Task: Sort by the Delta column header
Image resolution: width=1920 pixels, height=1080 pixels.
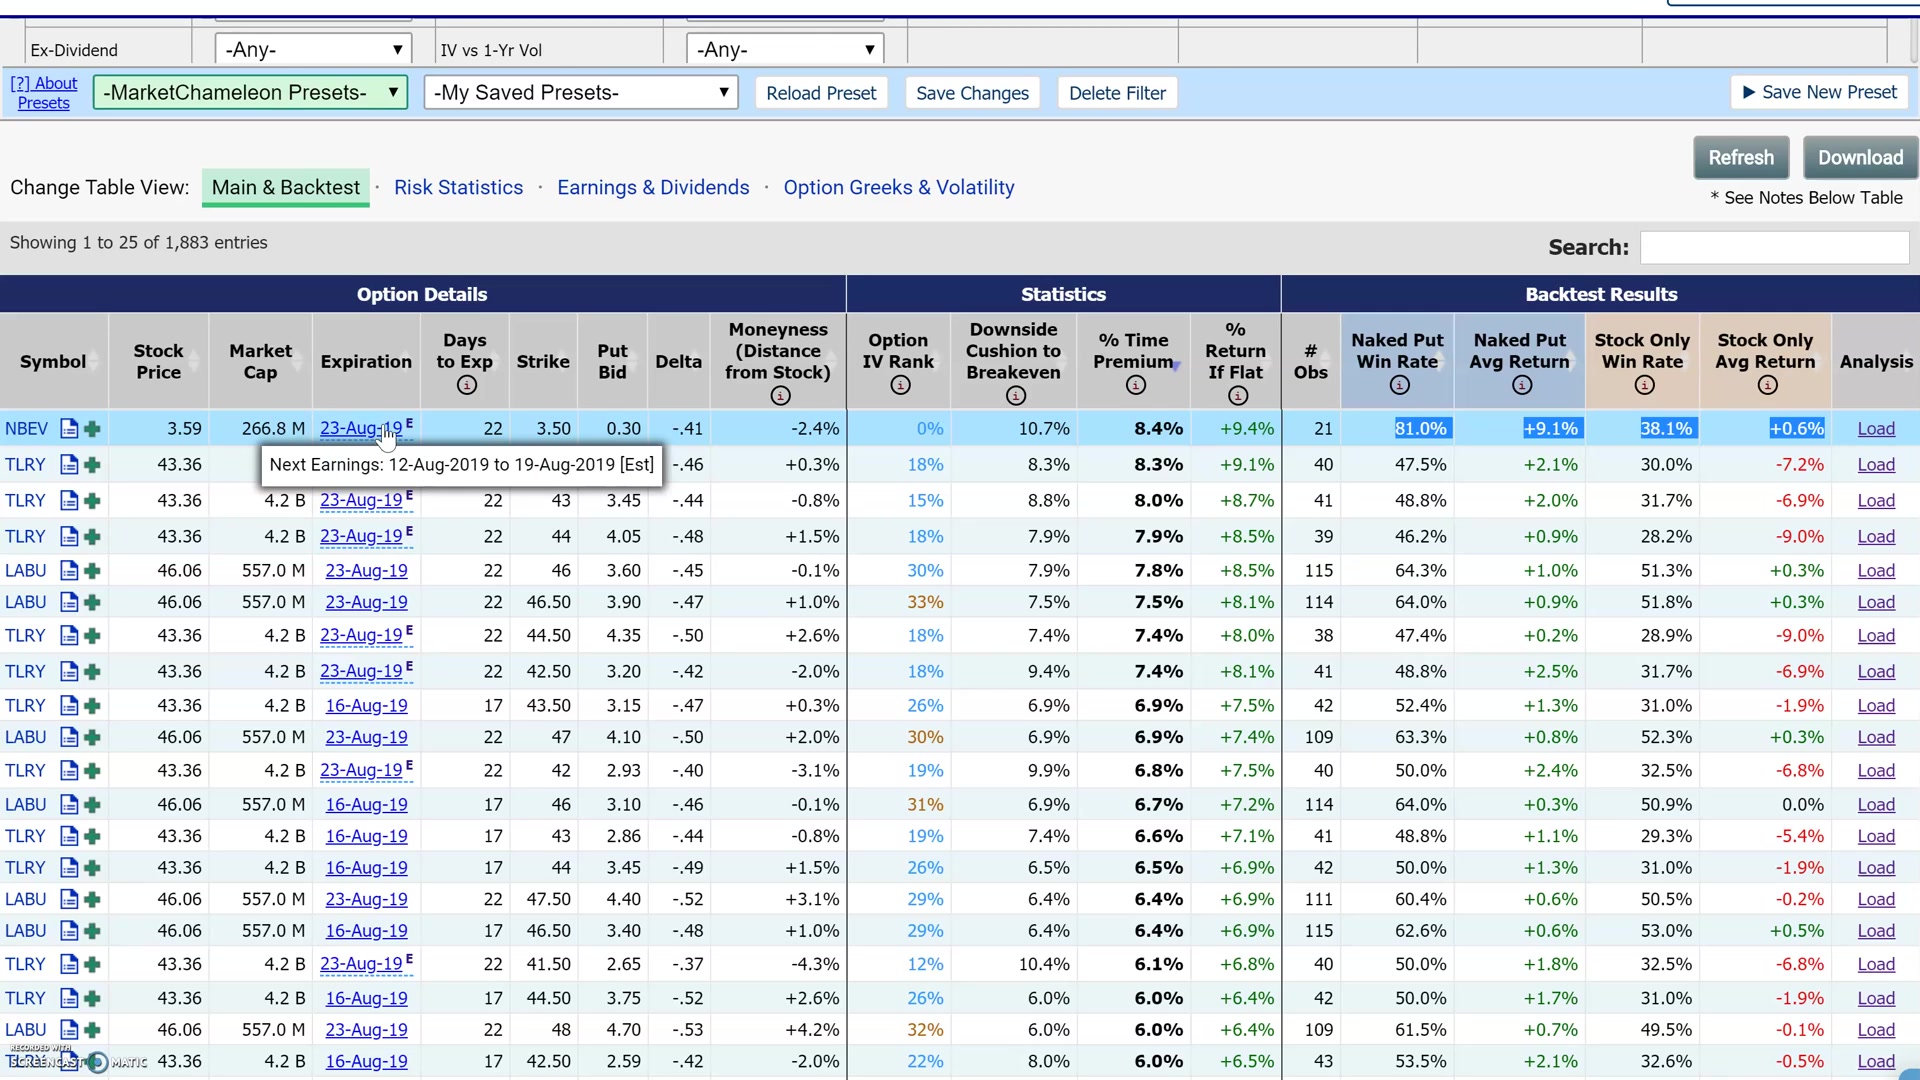Action: [678, 362]
